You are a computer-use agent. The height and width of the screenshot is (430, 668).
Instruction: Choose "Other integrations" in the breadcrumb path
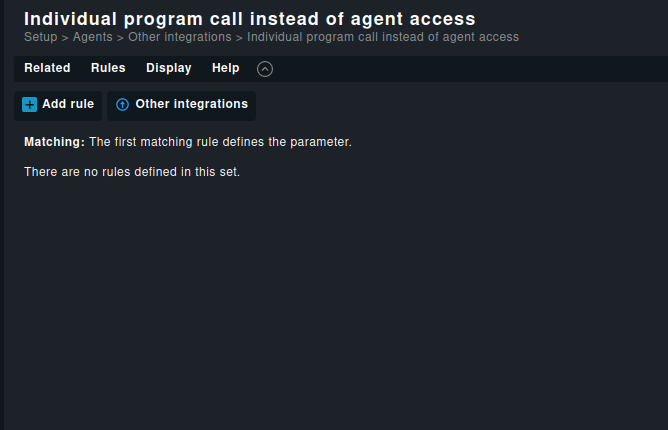pos(179,37)
